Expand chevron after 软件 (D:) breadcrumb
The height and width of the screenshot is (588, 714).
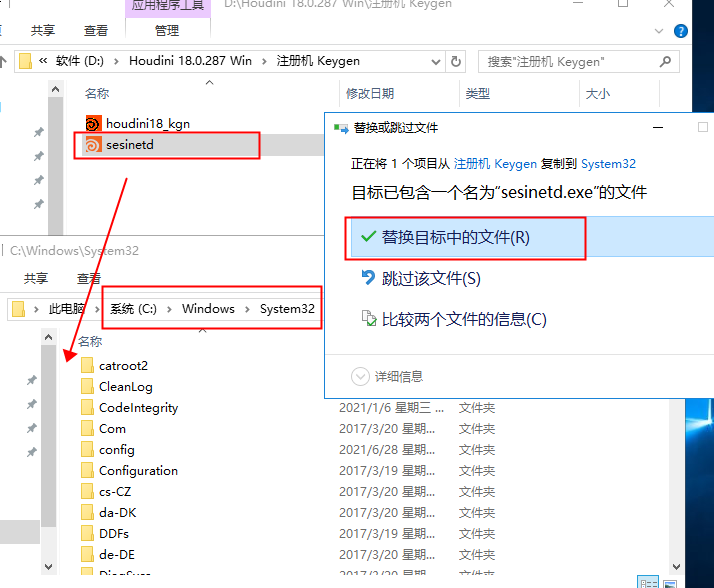pos(116,61)
